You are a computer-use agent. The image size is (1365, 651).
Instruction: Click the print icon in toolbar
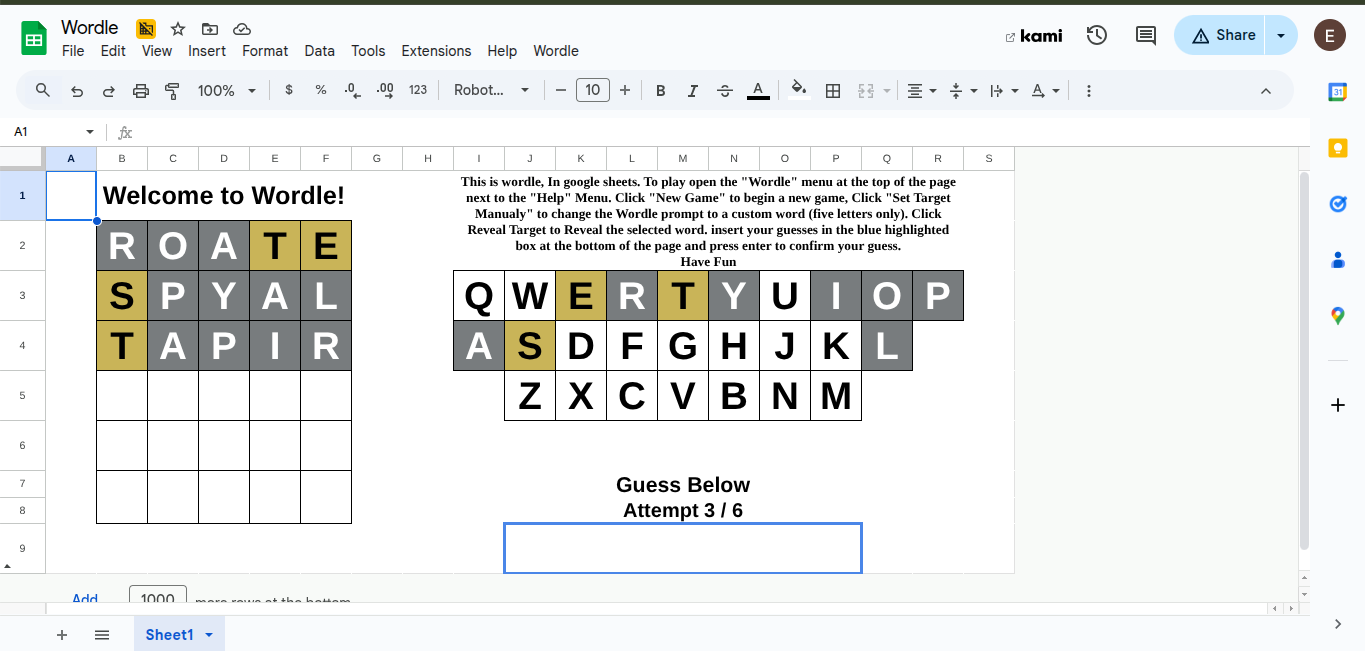[x=141, y=91]
